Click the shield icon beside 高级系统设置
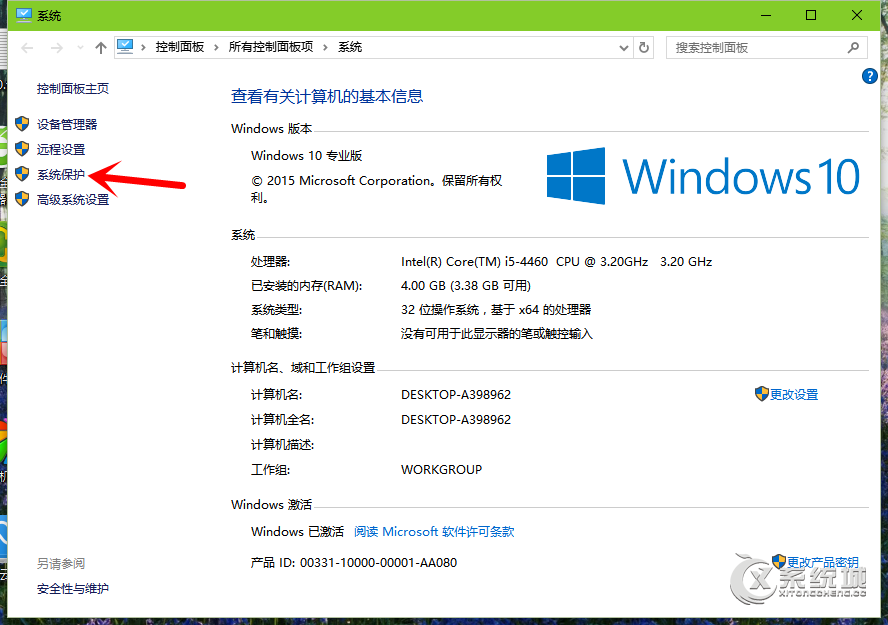This screenshot has height=625, width=888. point(22,199)
